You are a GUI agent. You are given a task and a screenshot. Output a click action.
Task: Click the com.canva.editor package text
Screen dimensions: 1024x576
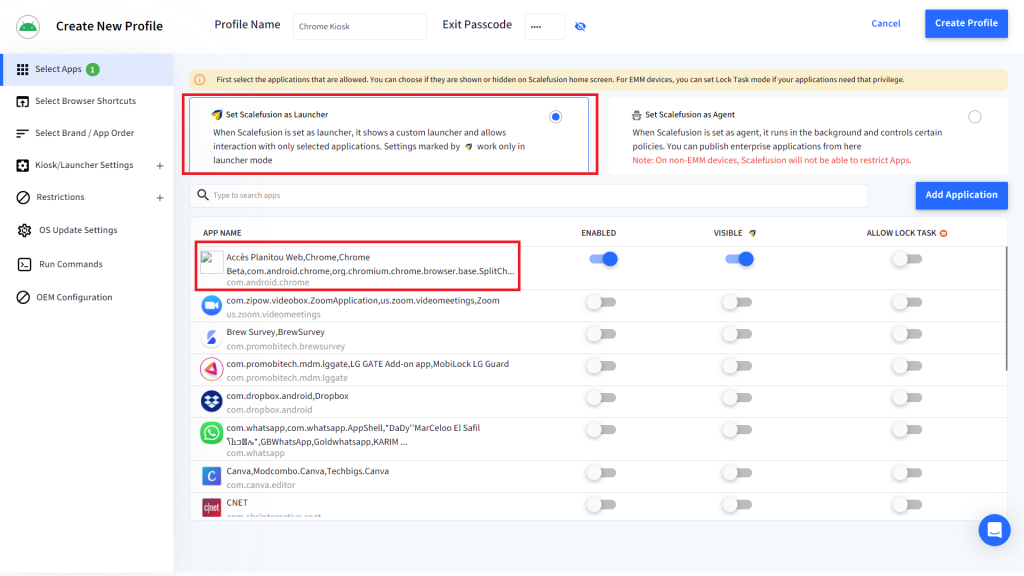point(261,485)
